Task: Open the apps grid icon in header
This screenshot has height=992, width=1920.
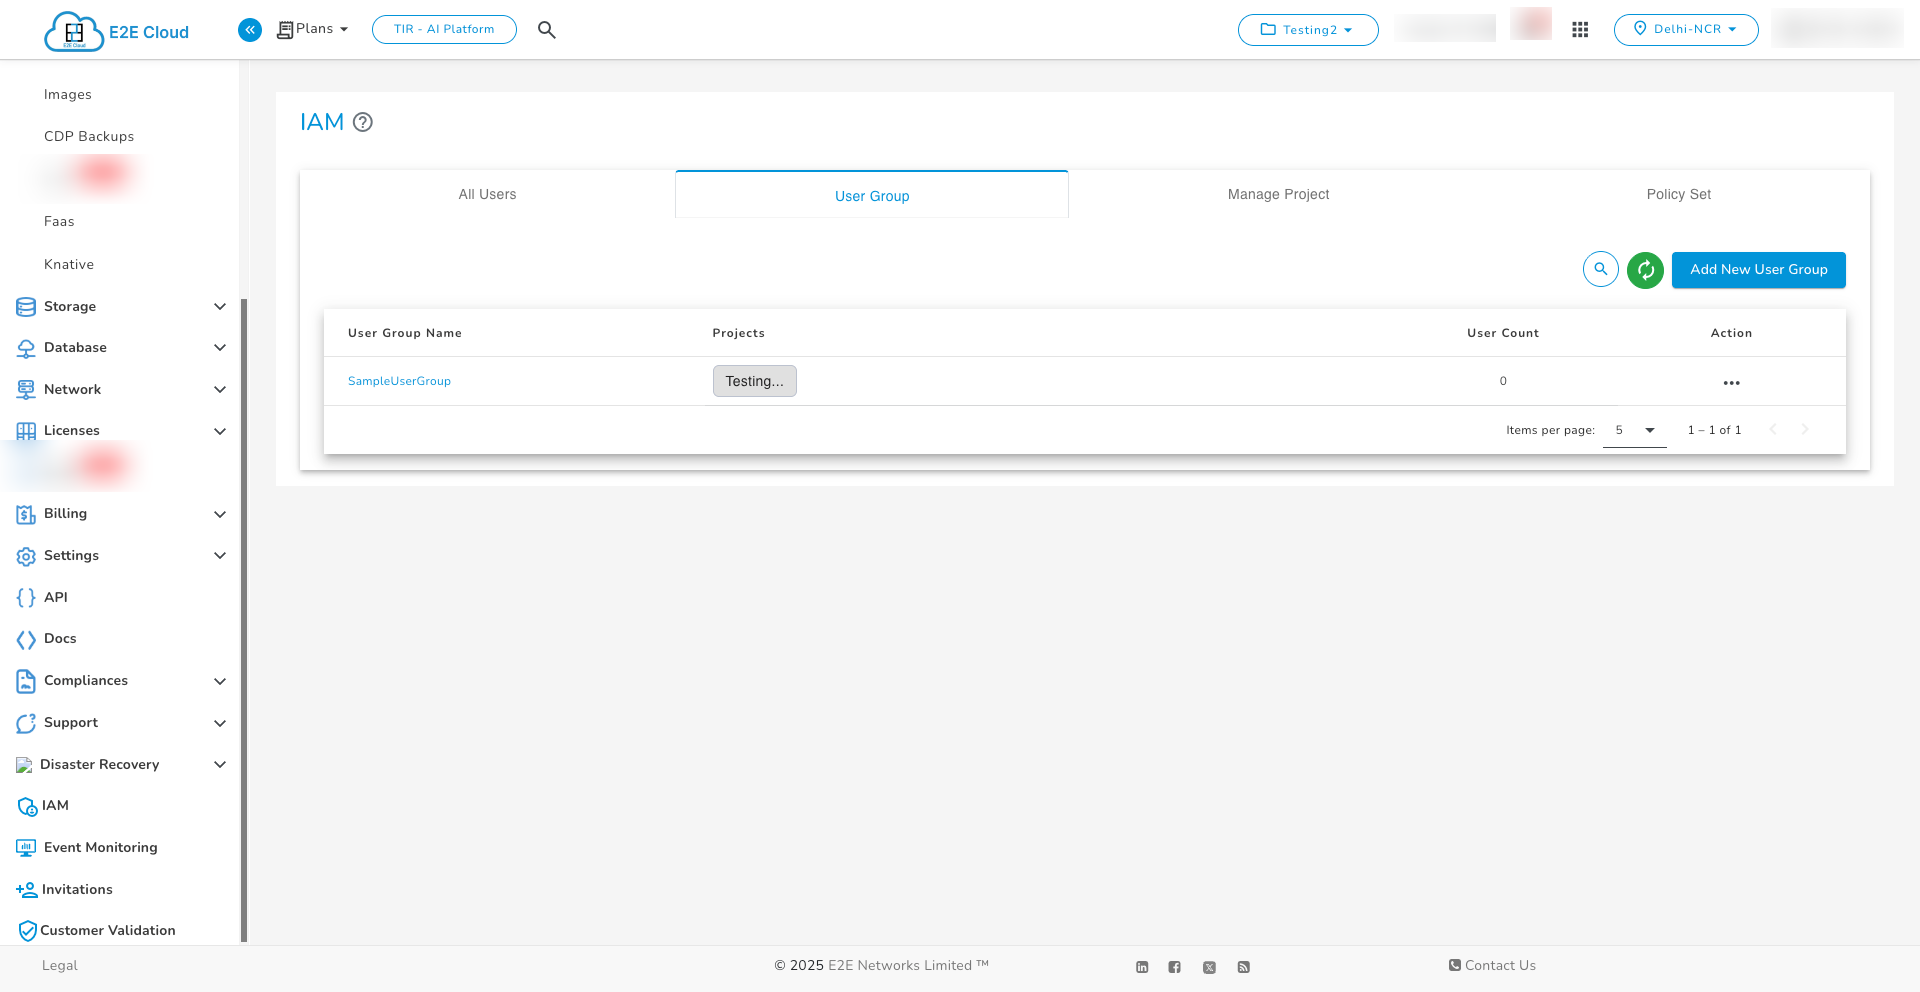Action: click(1580, 30)
